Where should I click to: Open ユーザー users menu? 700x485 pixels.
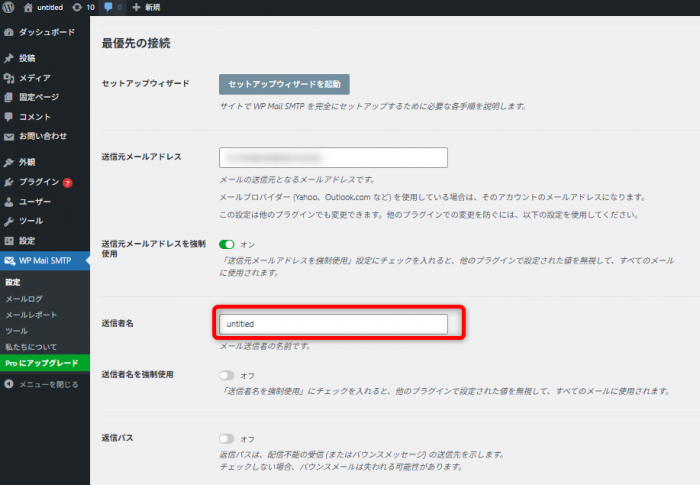click(x=35, y=201)
